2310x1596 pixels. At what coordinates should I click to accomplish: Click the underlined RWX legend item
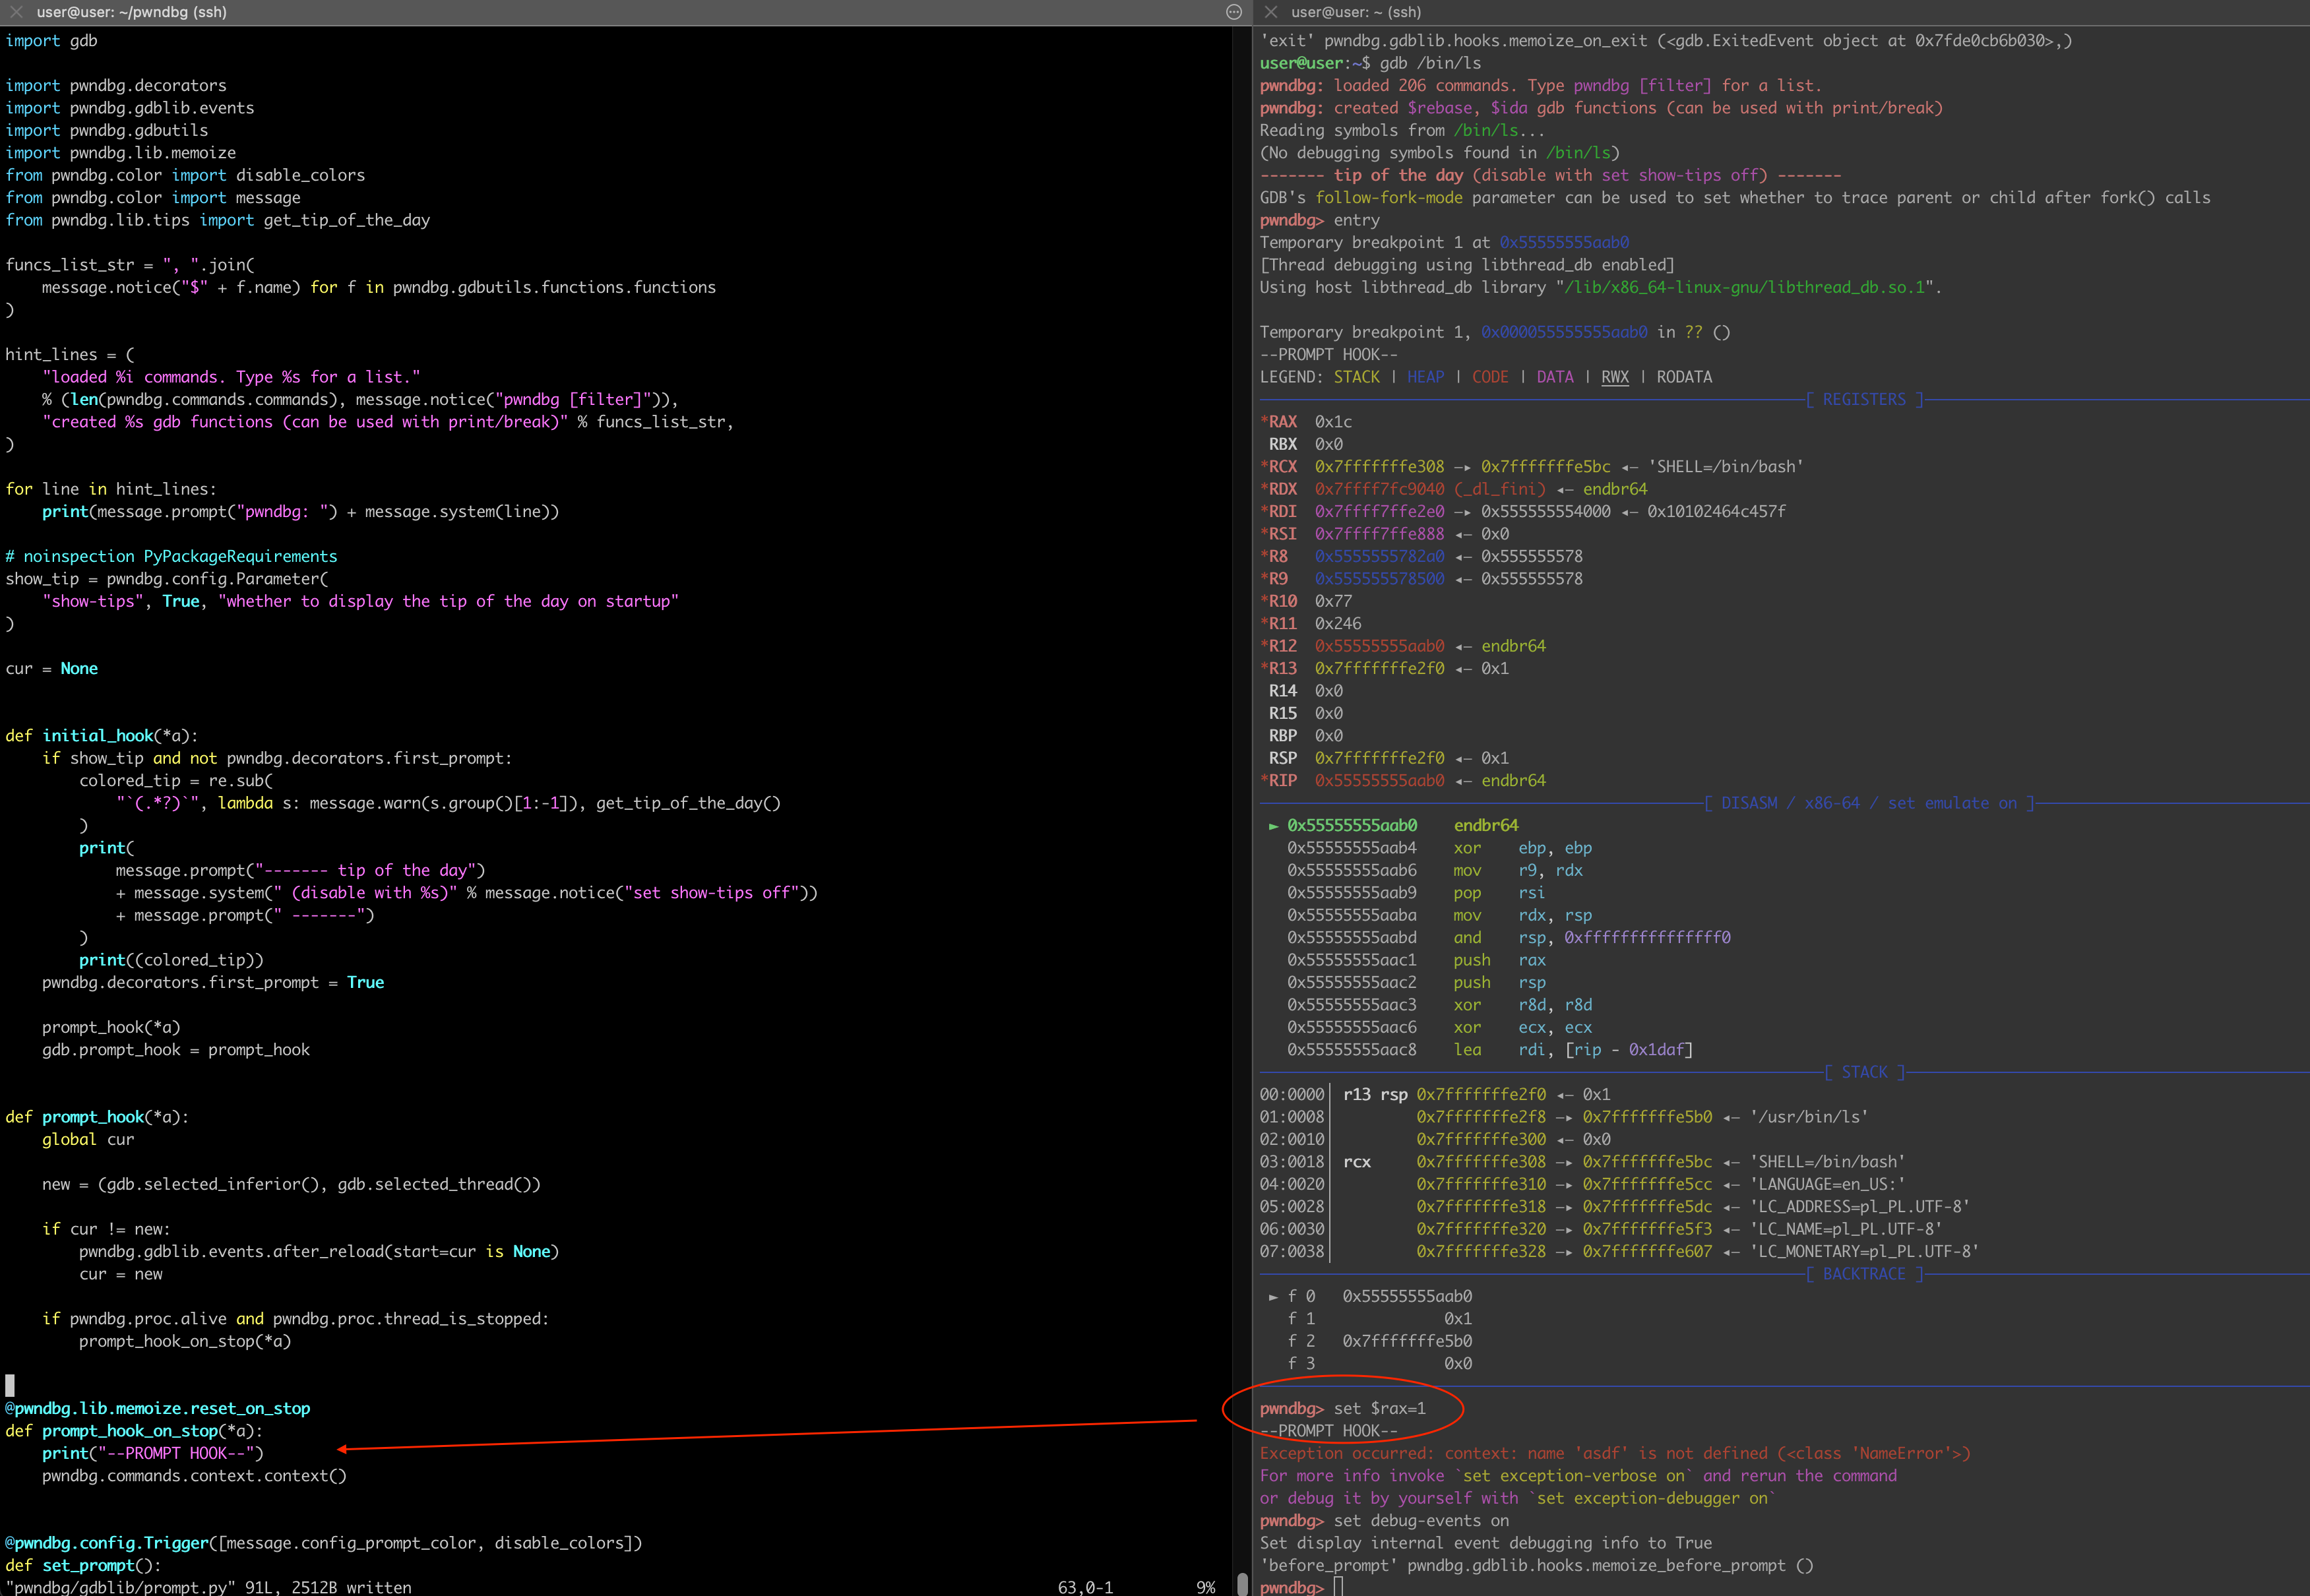[x=1616, y=377]
